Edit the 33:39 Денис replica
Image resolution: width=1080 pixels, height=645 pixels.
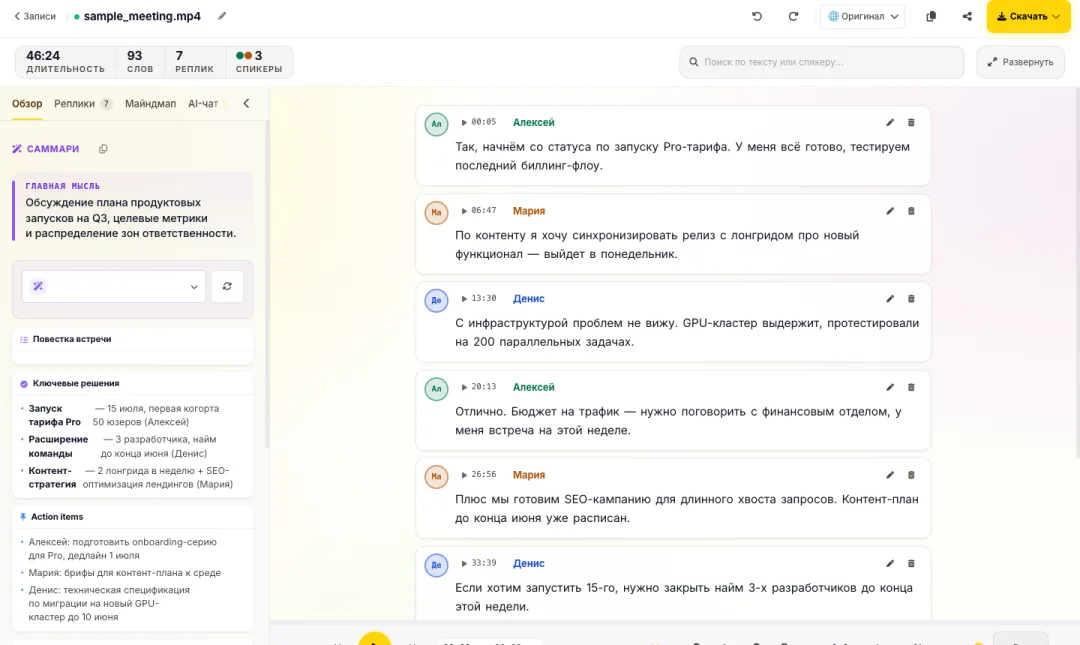pos(890,564)
